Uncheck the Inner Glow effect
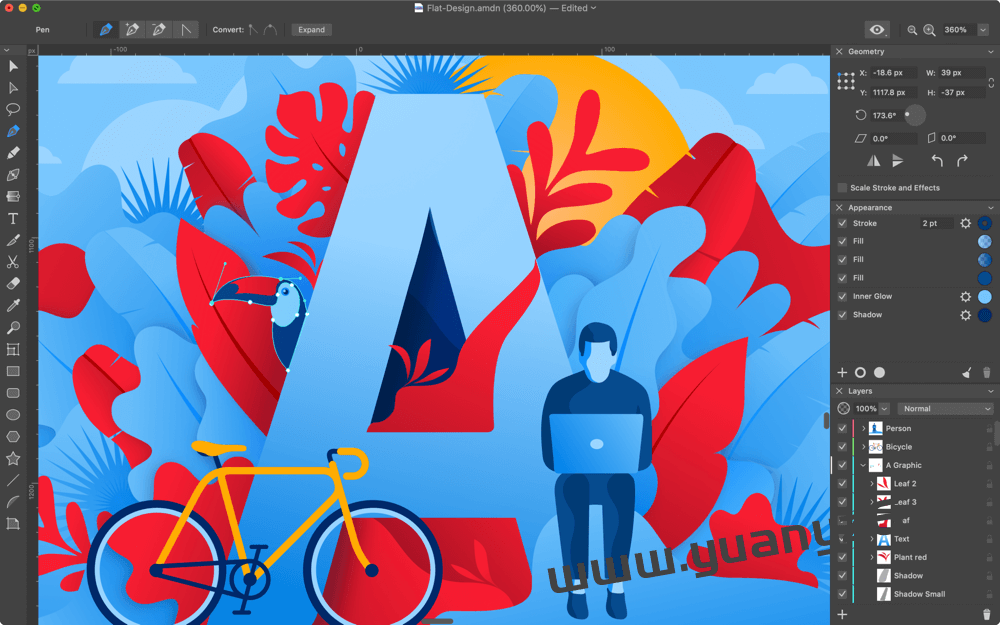 tap(842, 297)
